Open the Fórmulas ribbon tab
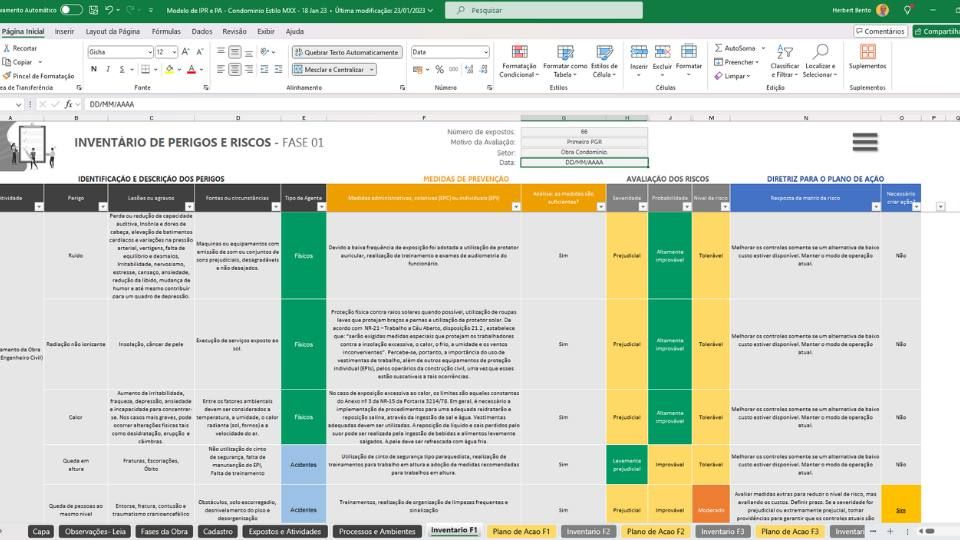This screenshot has height=540, width=960. (166, 31)
